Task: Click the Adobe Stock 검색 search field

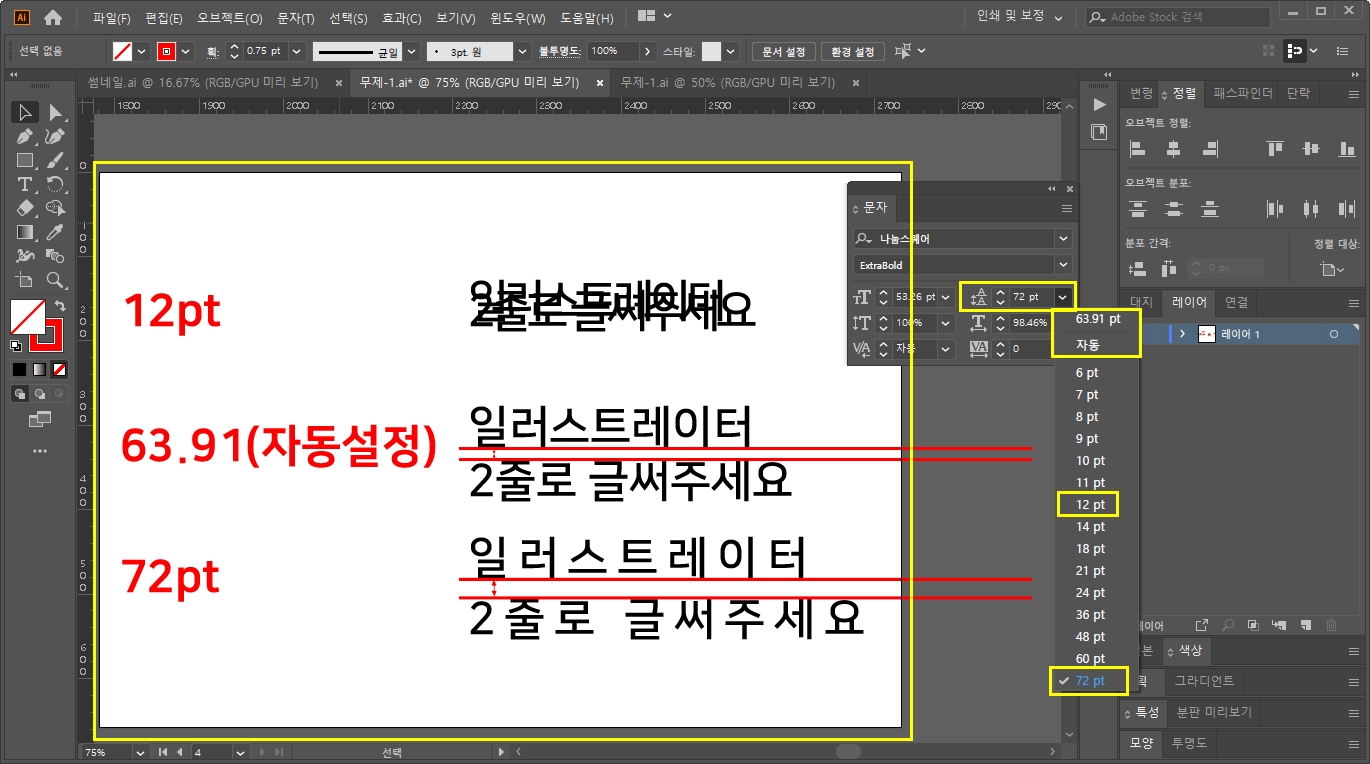Action: point(1177,17)
